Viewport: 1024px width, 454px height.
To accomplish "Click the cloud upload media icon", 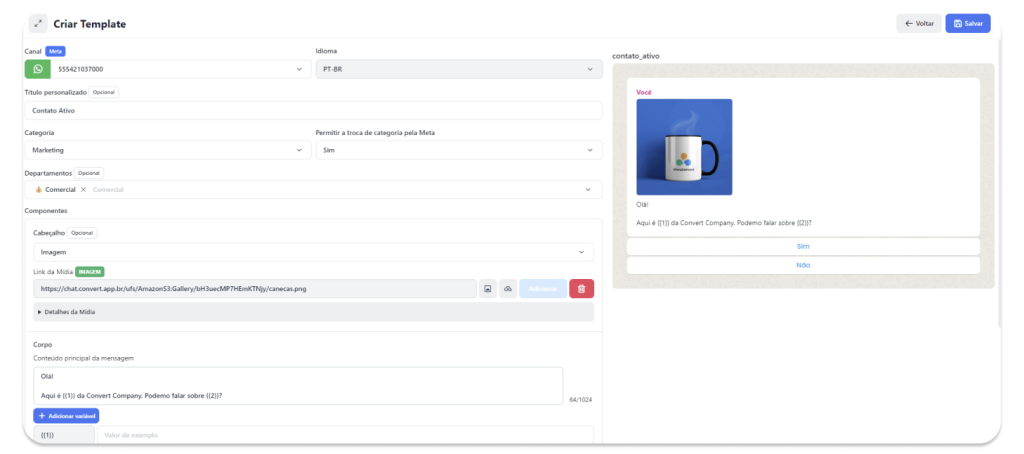I will coord(507,289).
